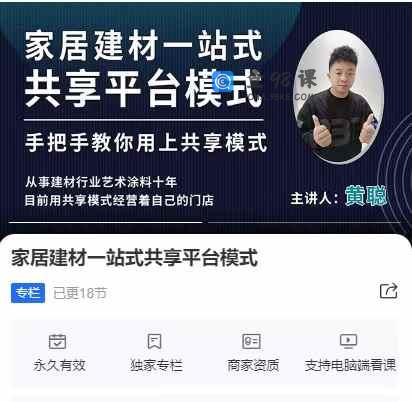
Task: Click the bookmark icon above 独家专栏
Action: click(154, 341)
